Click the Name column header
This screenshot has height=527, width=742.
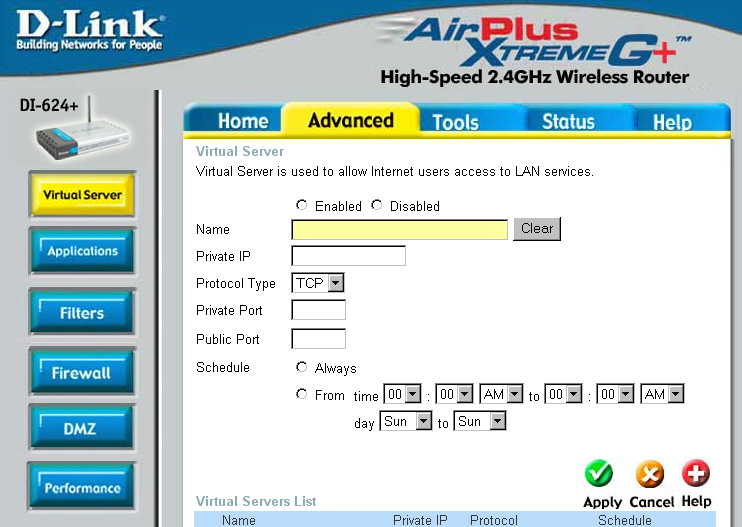pos(239,520)
